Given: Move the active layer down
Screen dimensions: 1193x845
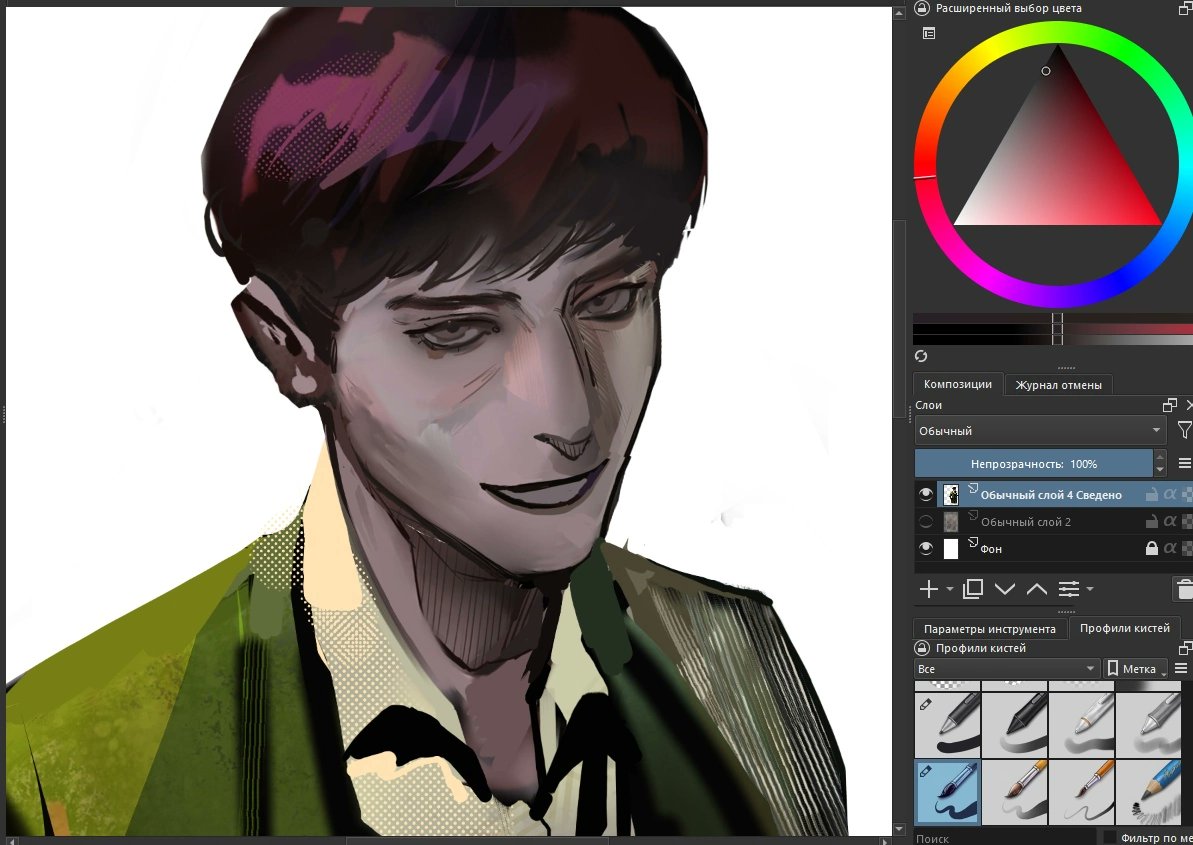Looking at the screenshot, I should click(1005, 589).
